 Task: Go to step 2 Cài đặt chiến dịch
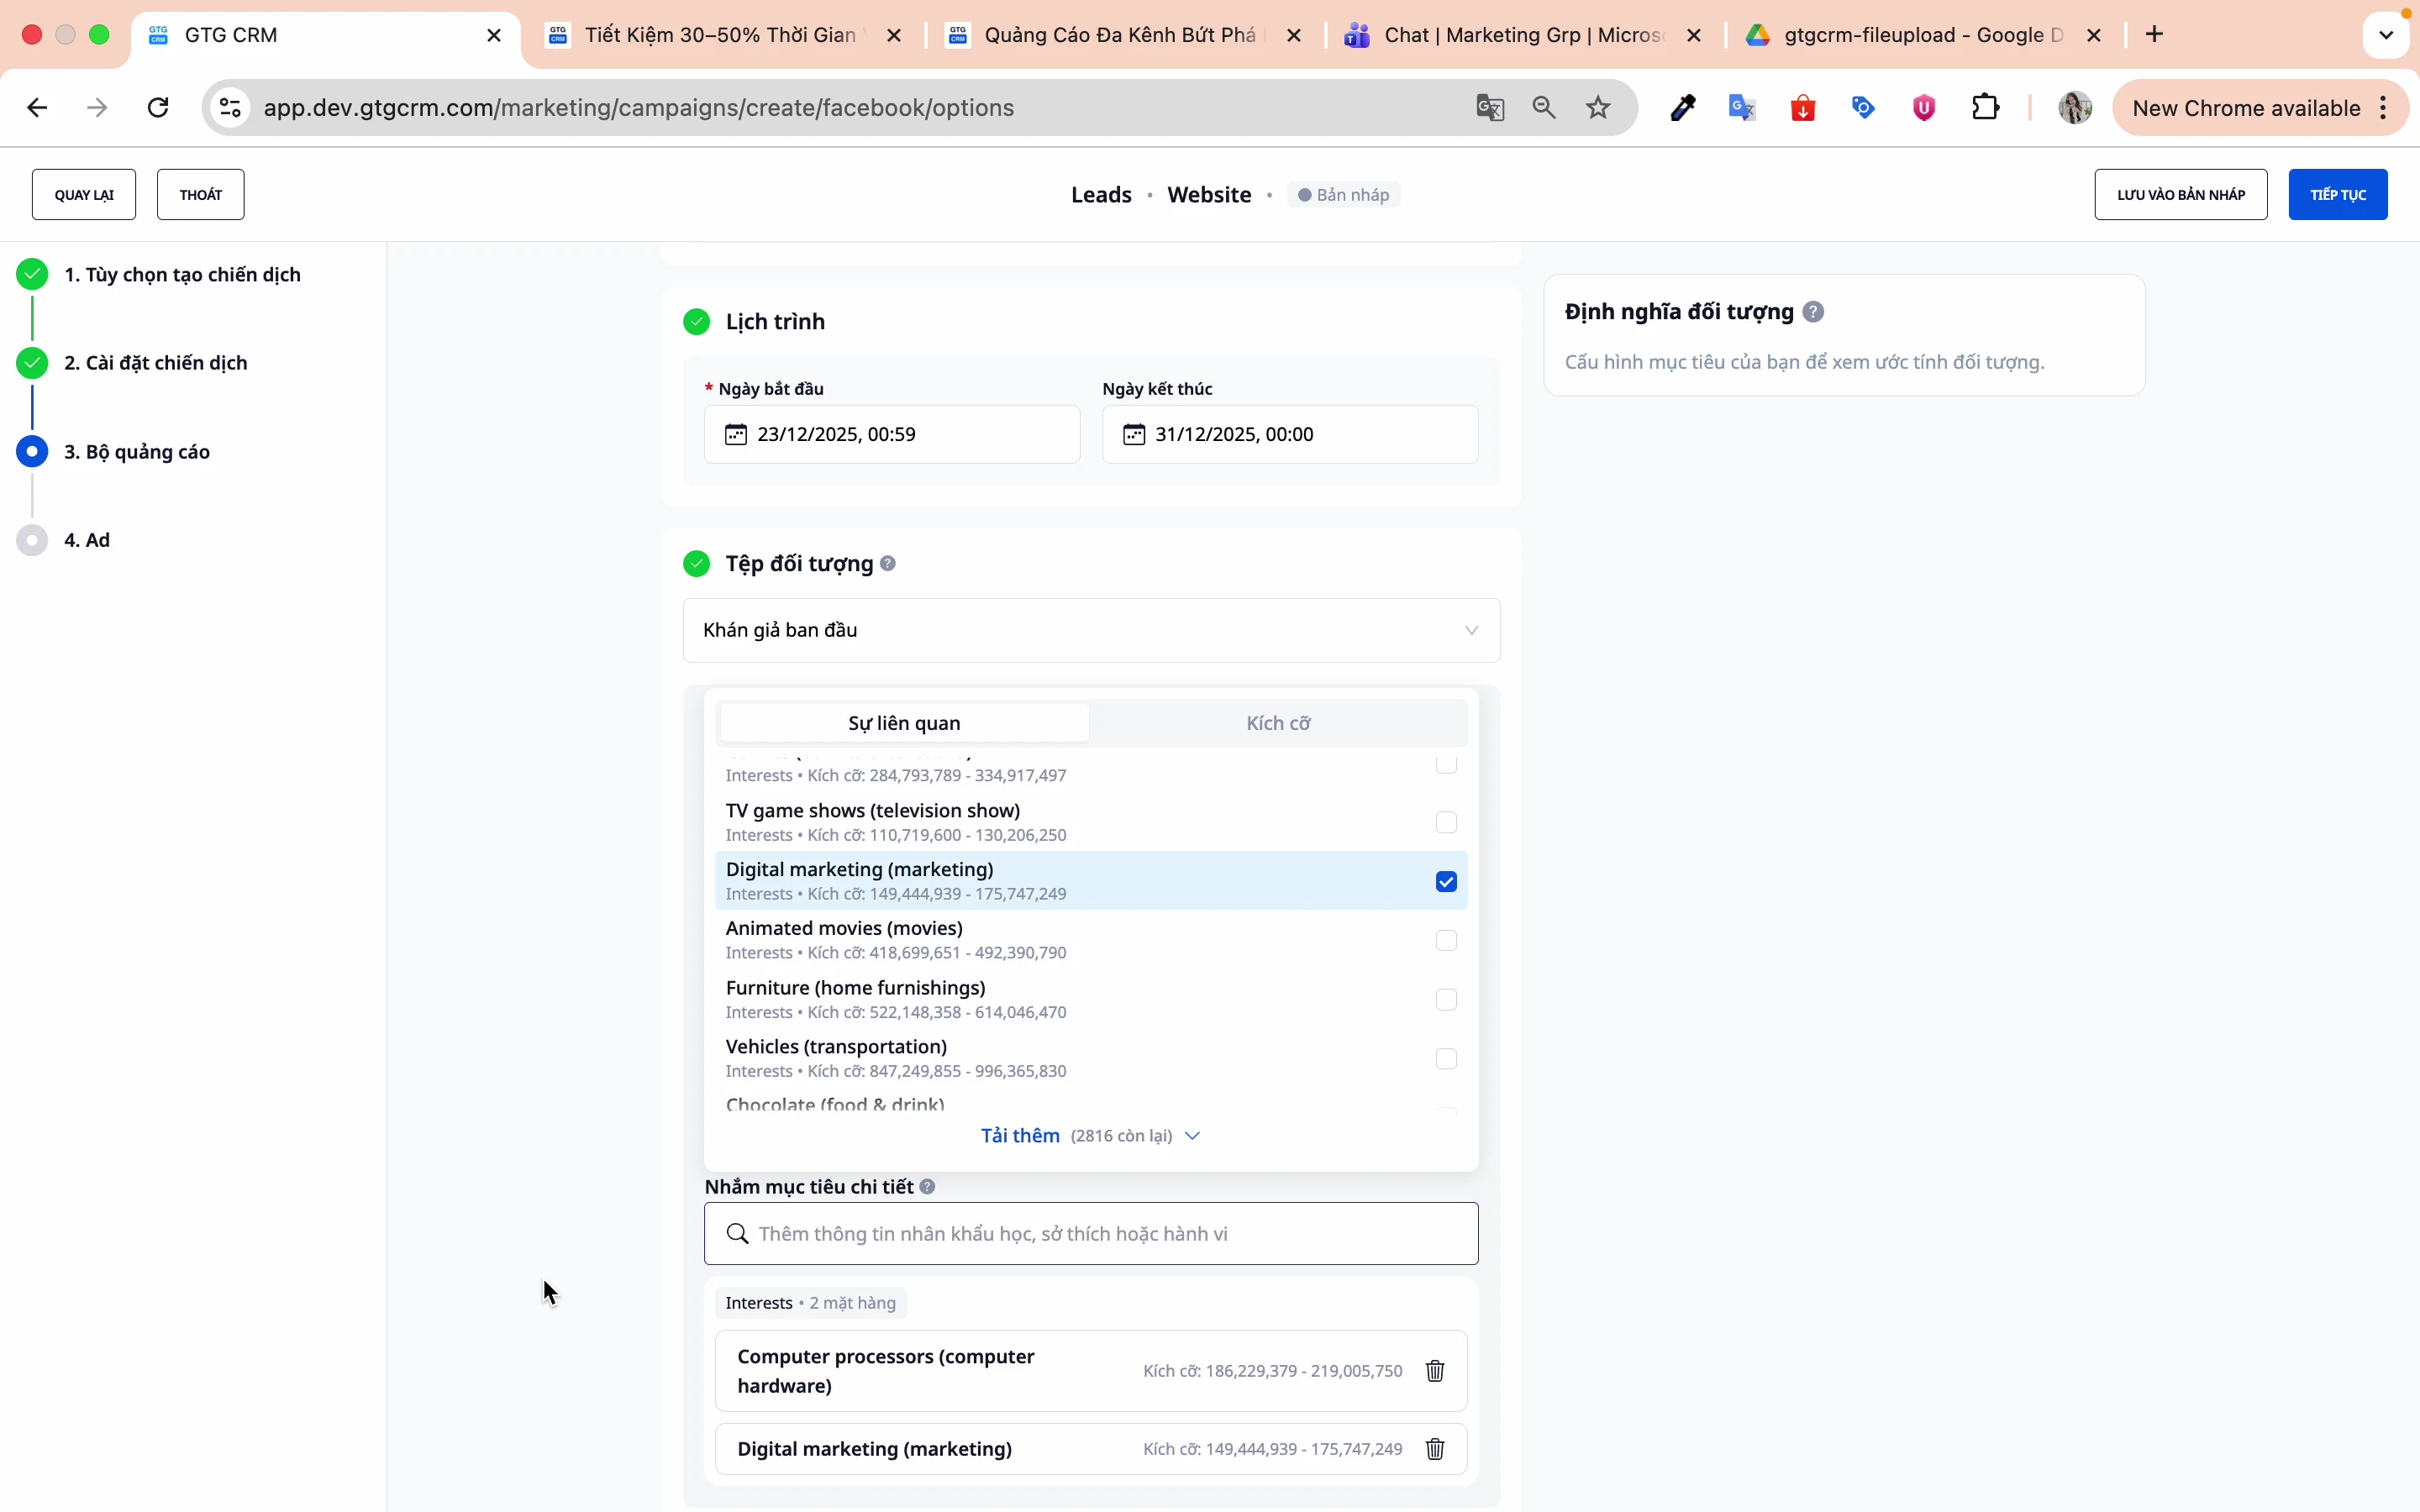(156, 363)
